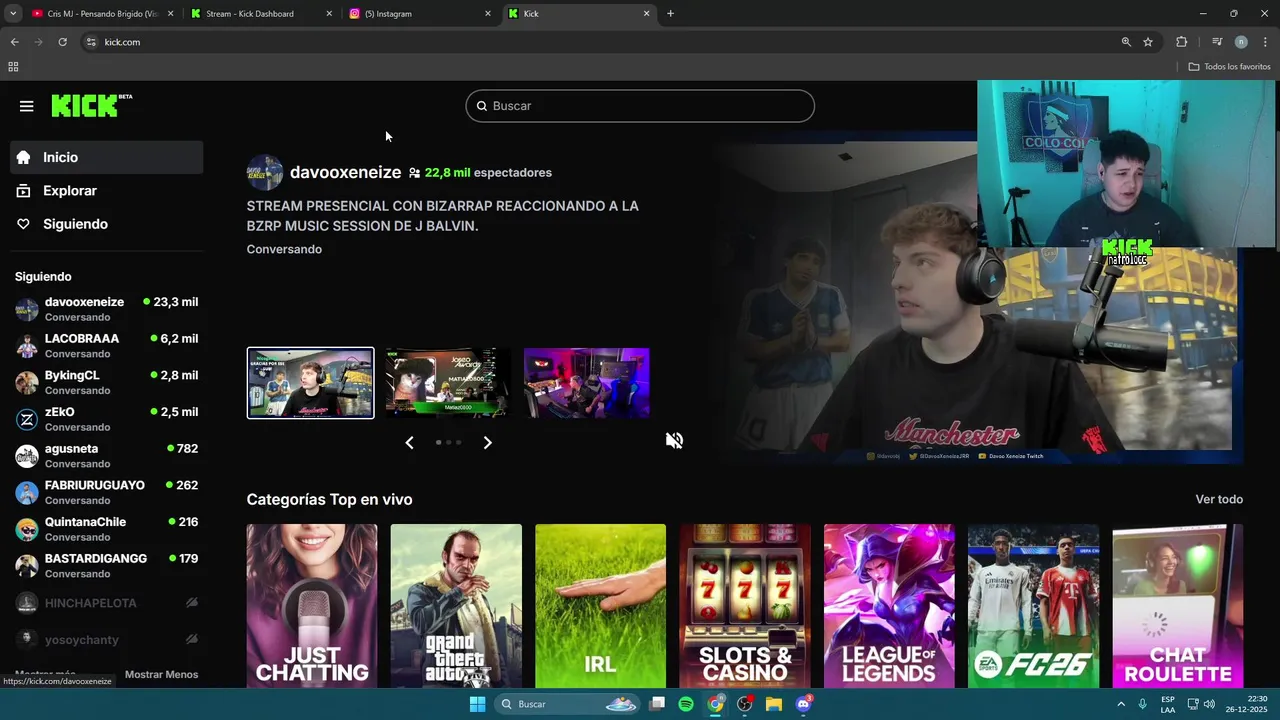Image resolution: width=1280 pixels, height=720 pixels.
Task: Show hidden system tray icons
Action: (1121, 704)
